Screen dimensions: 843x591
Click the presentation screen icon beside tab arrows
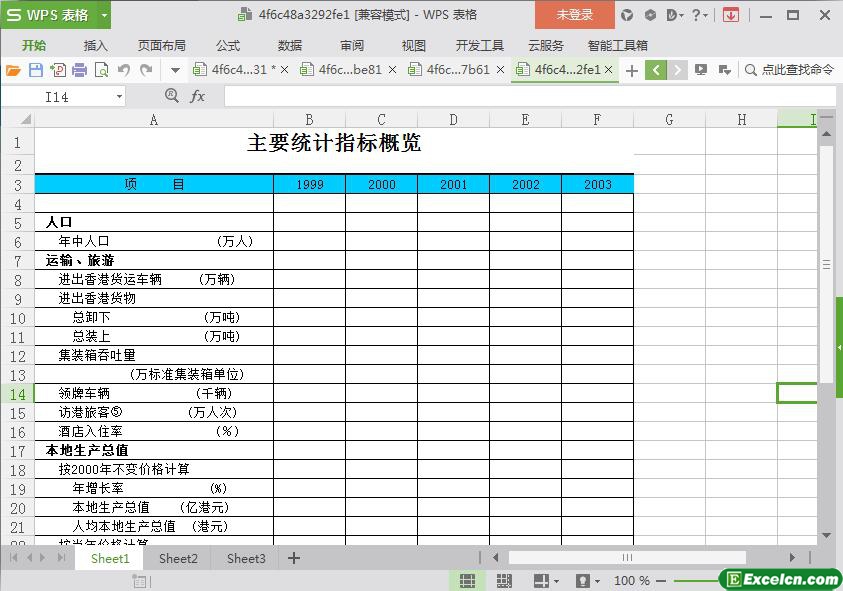pyautogui.click(x=701, y=70)
